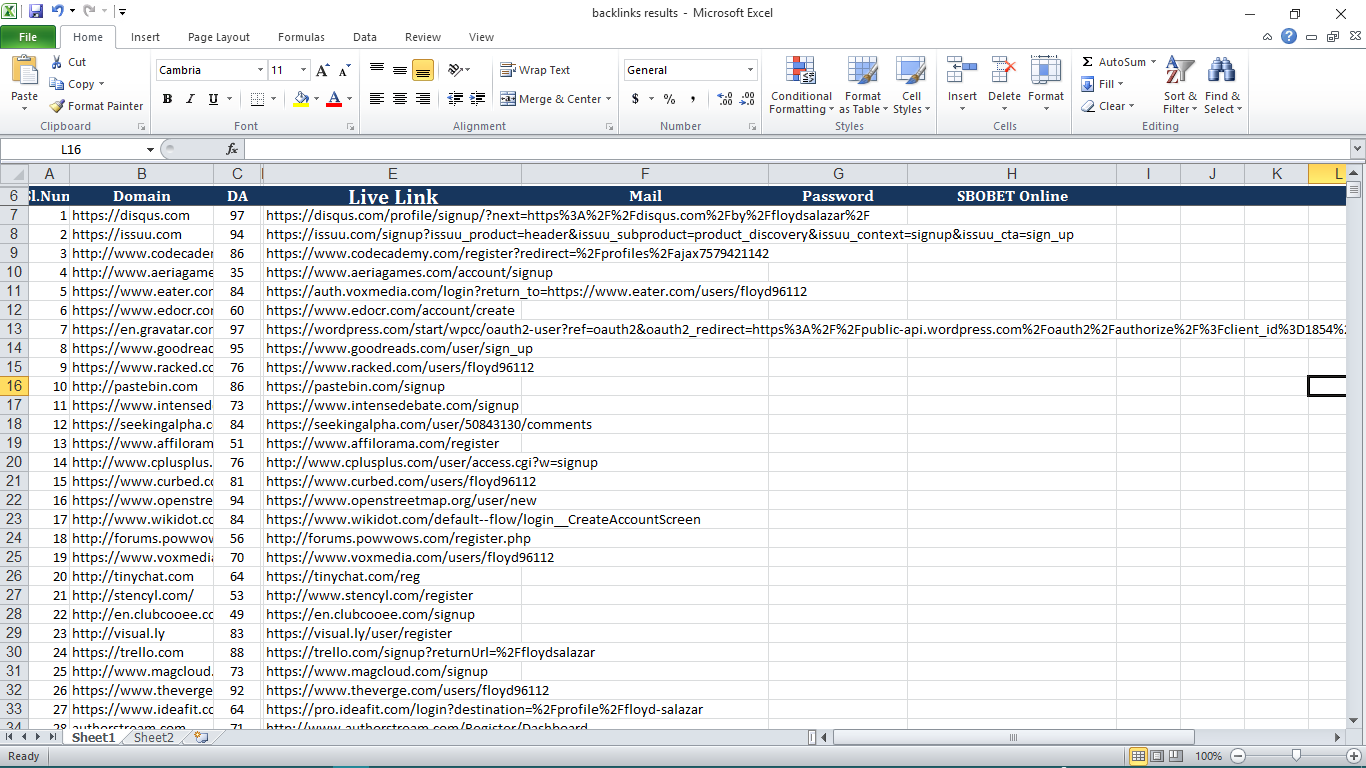Toggle Wrap Text on selected cell
Viewport: 1366px width, 768px height.
pos(535,70)
